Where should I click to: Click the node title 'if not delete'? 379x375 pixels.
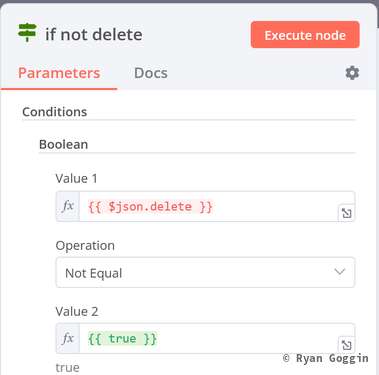tap(94, 34)
